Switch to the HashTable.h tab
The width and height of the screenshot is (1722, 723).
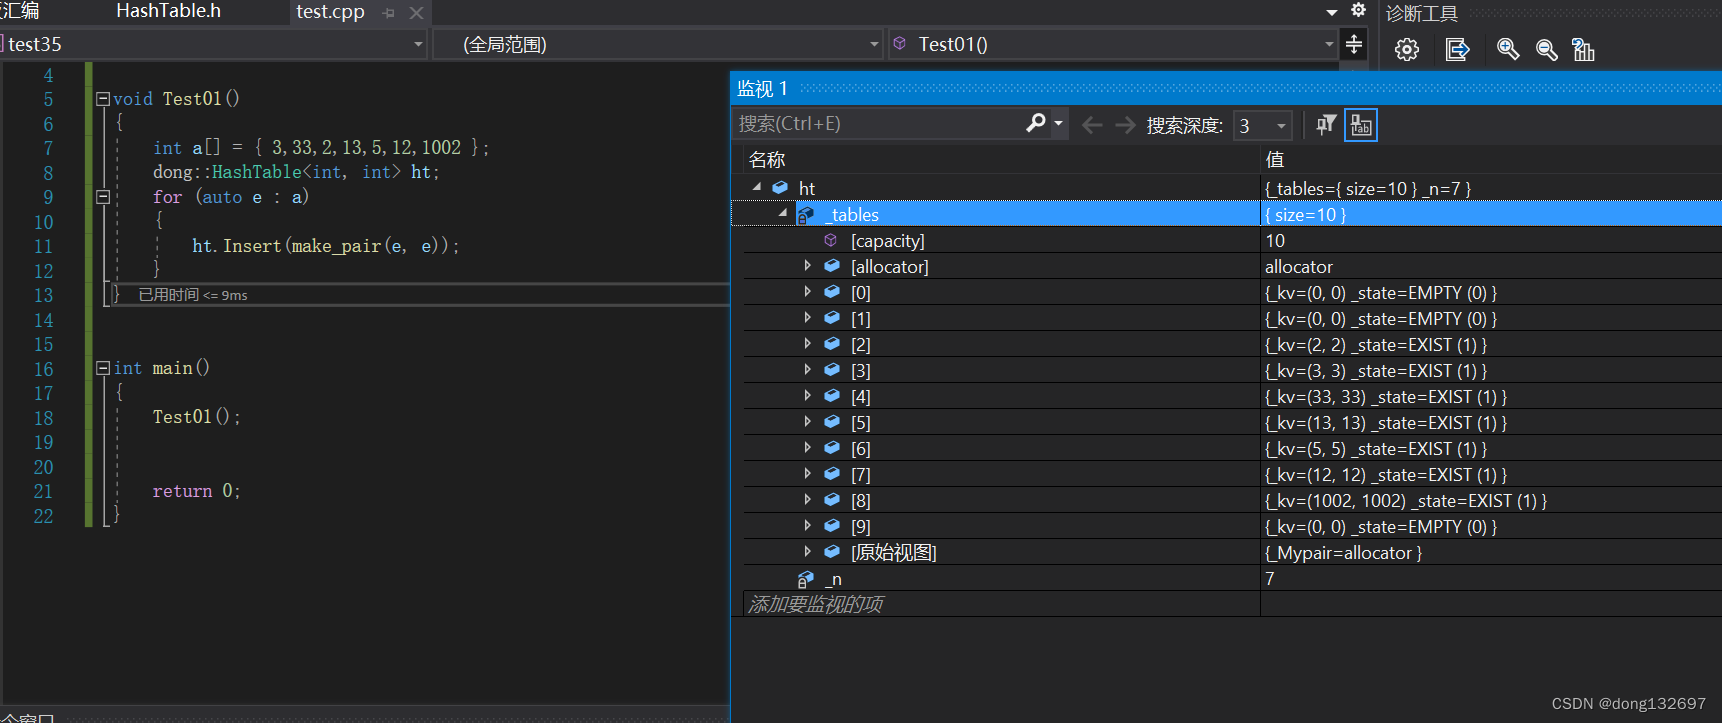[x=168, y=11]
